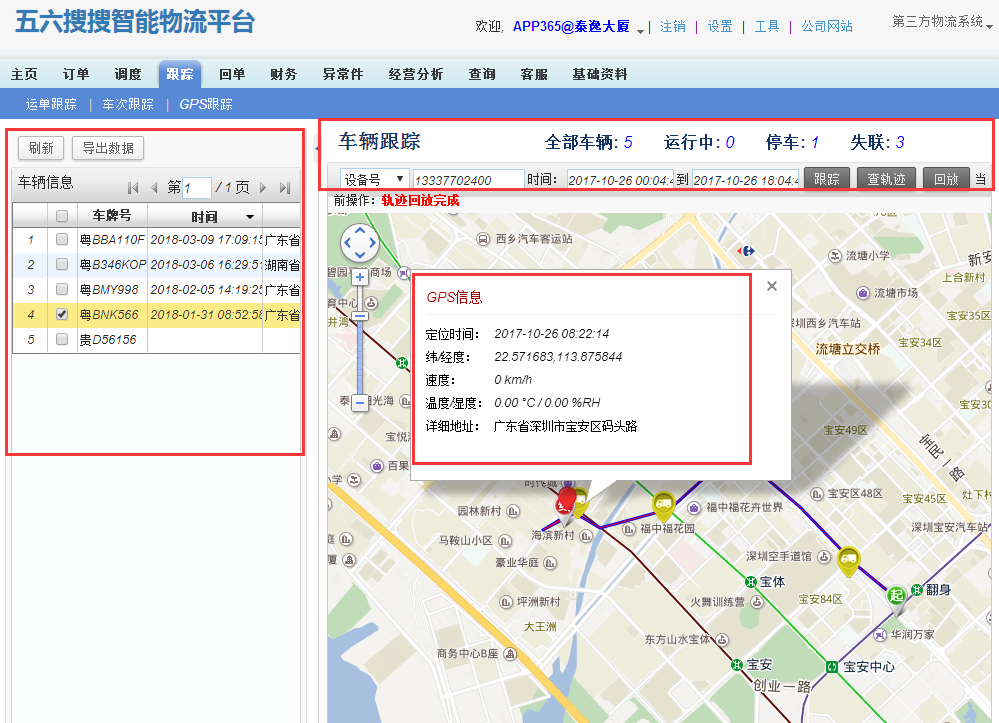Open the 调度 menu

tap(128, 75)
